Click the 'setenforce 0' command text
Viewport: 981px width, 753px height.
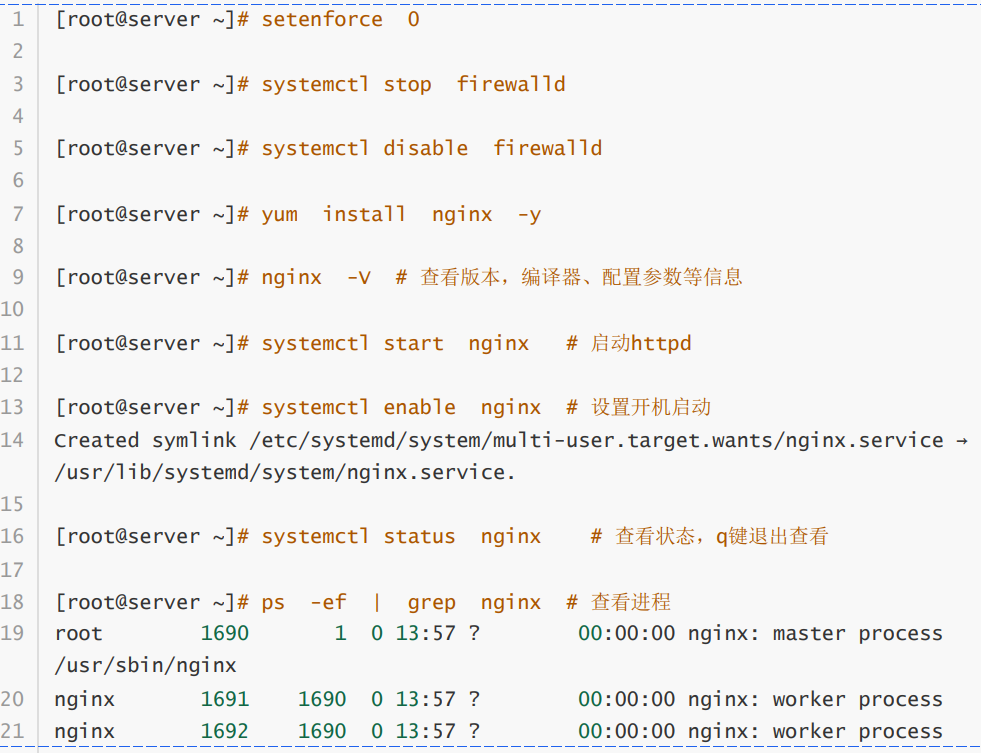[340, 19]
